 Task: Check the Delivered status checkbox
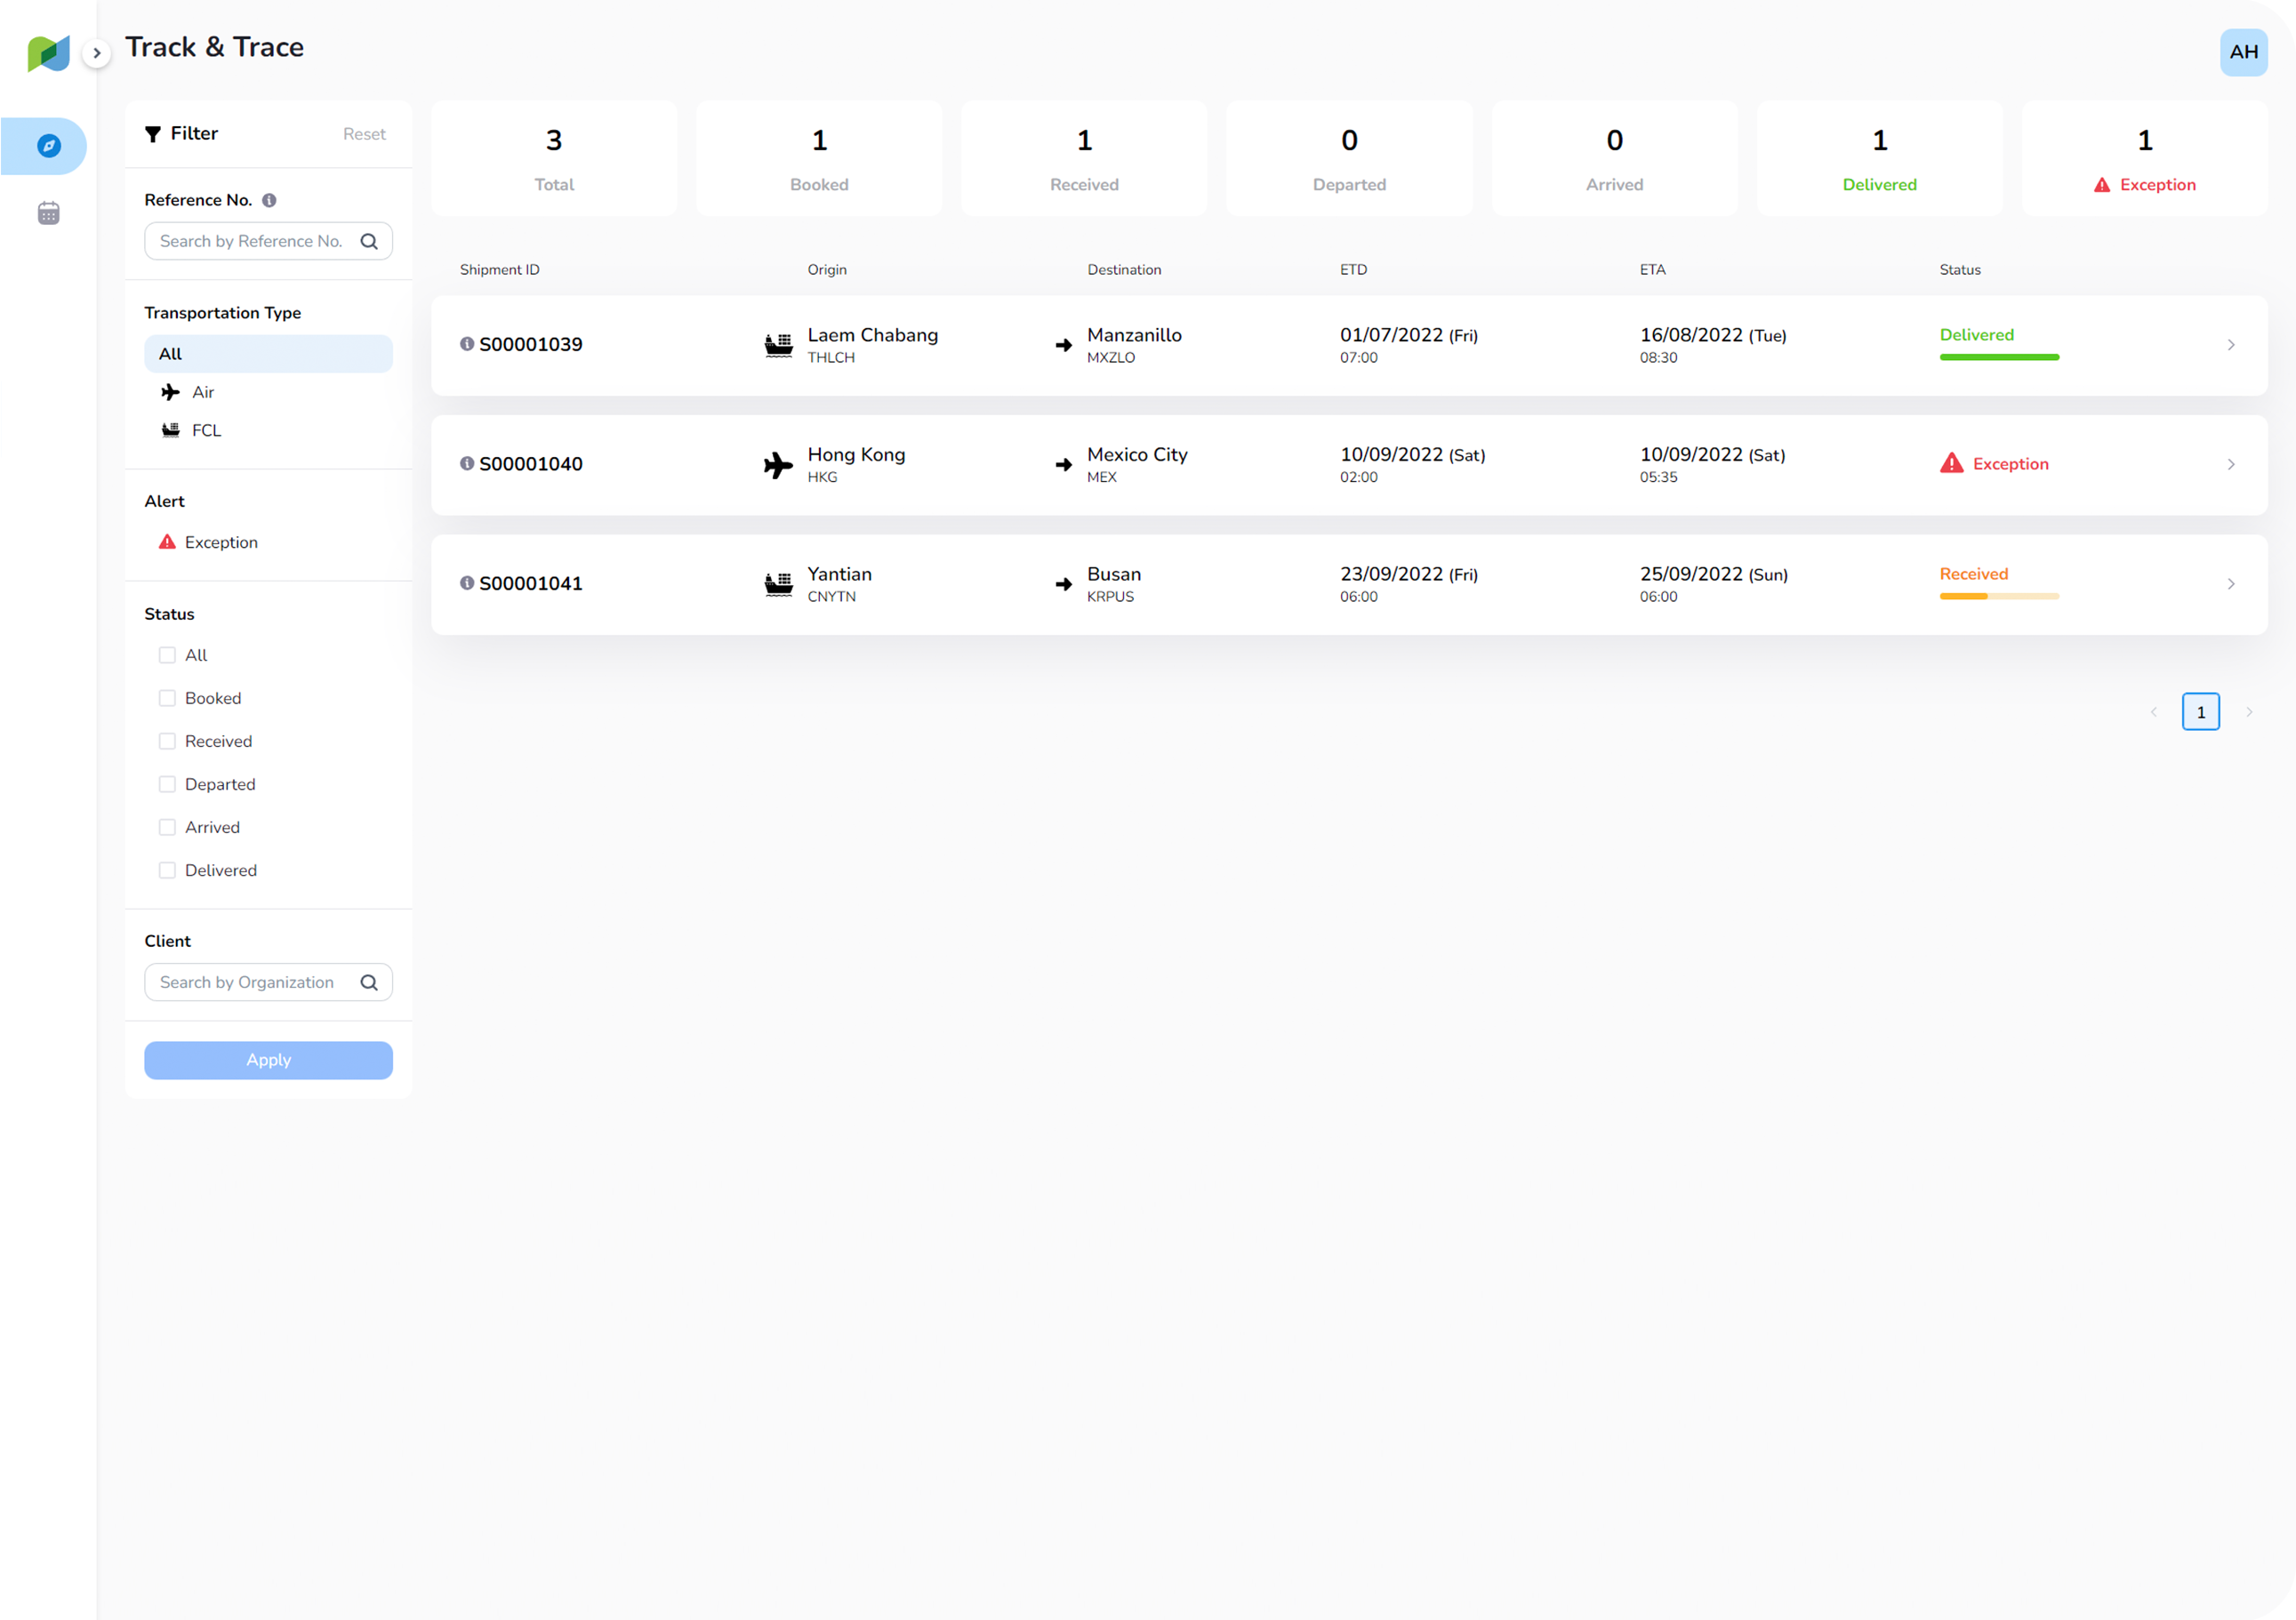coord(167,870)
